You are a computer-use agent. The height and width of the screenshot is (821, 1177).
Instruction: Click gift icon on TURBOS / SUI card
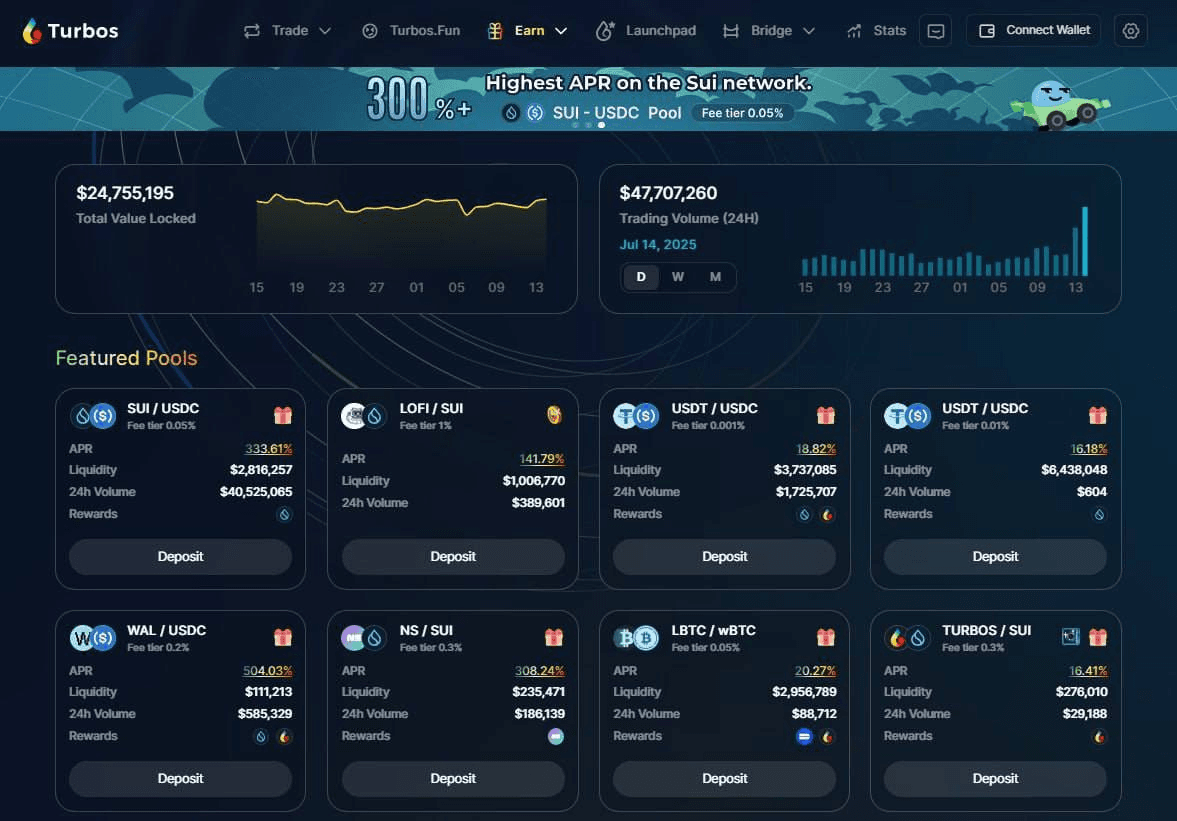click(x=1097, y=637)
